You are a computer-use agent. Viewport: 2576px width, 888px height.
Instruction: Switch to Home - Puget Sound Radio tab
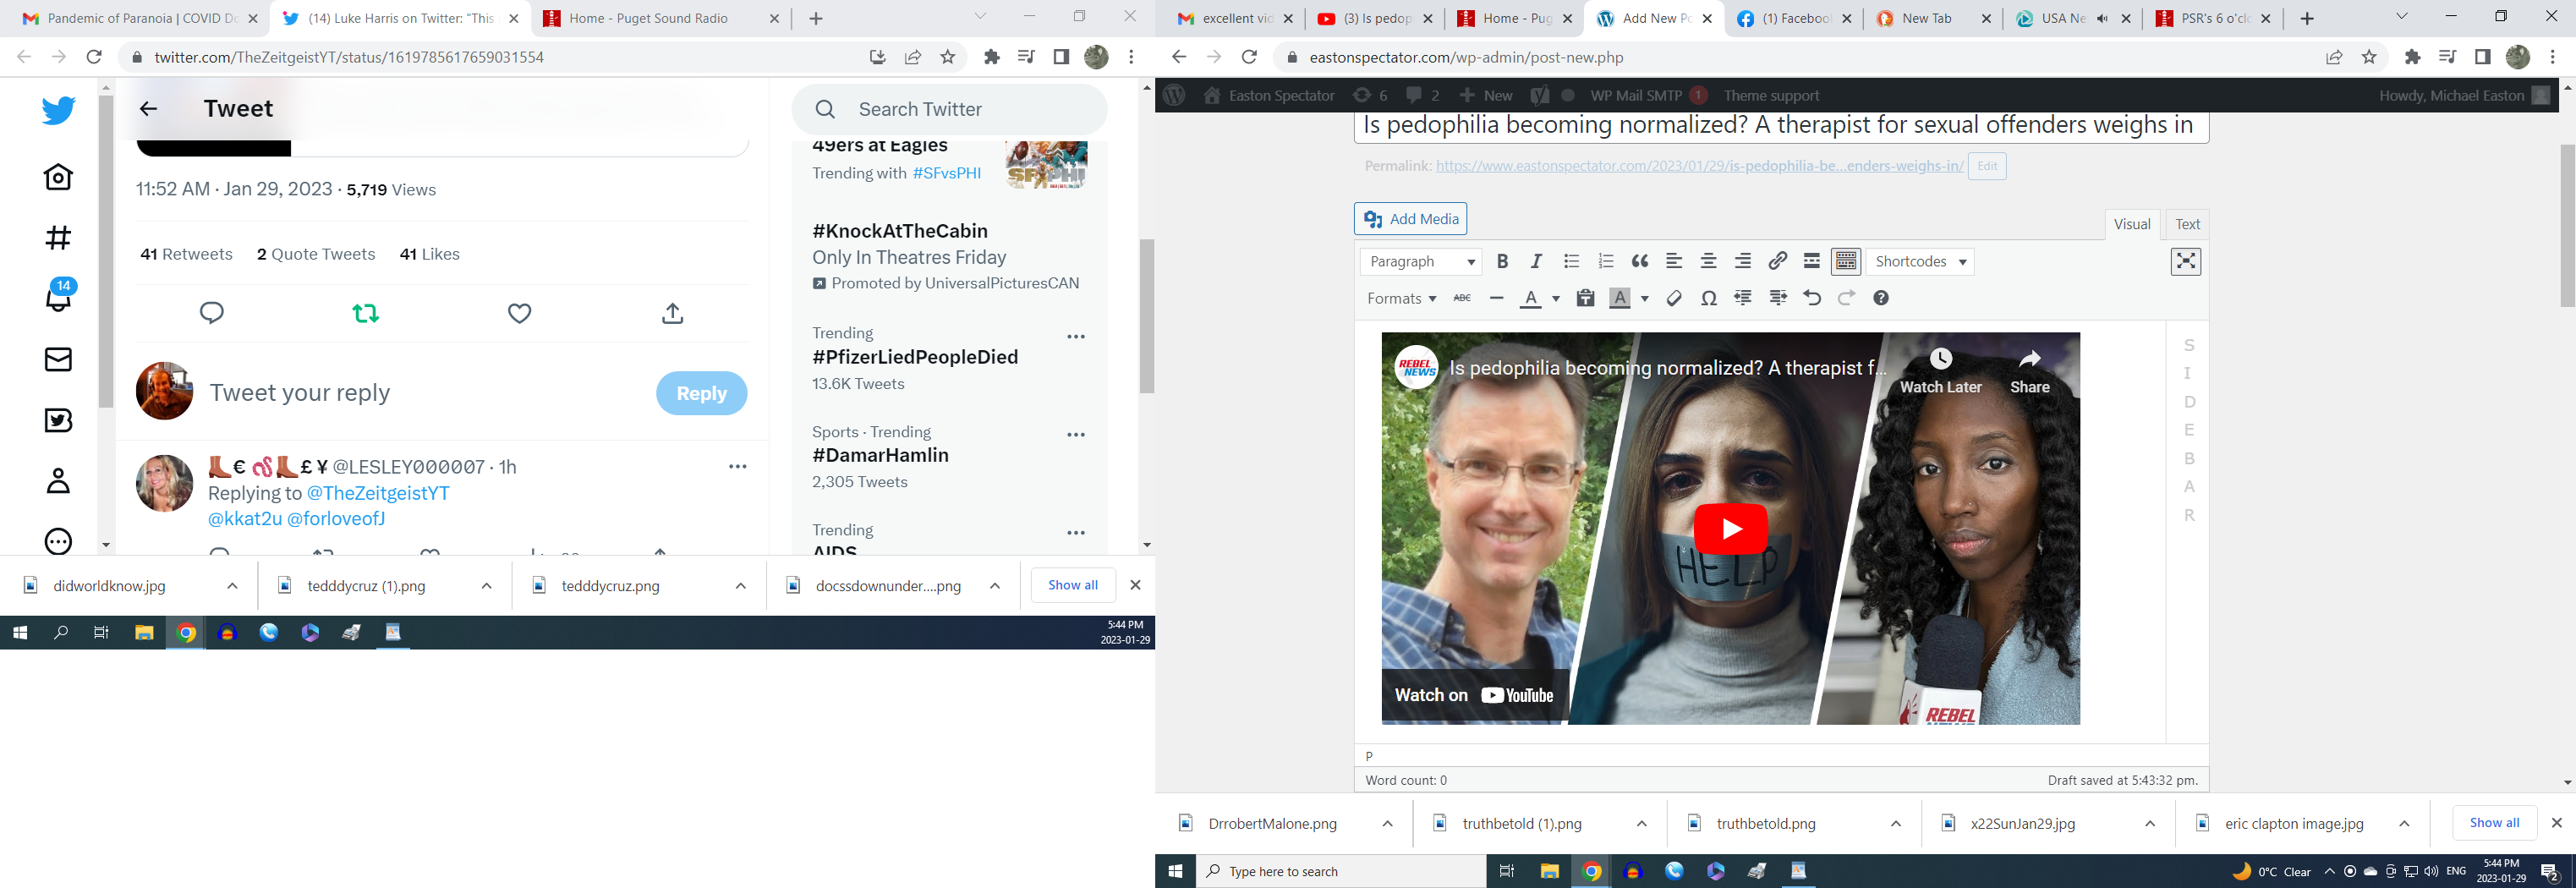tap(648, 18)
